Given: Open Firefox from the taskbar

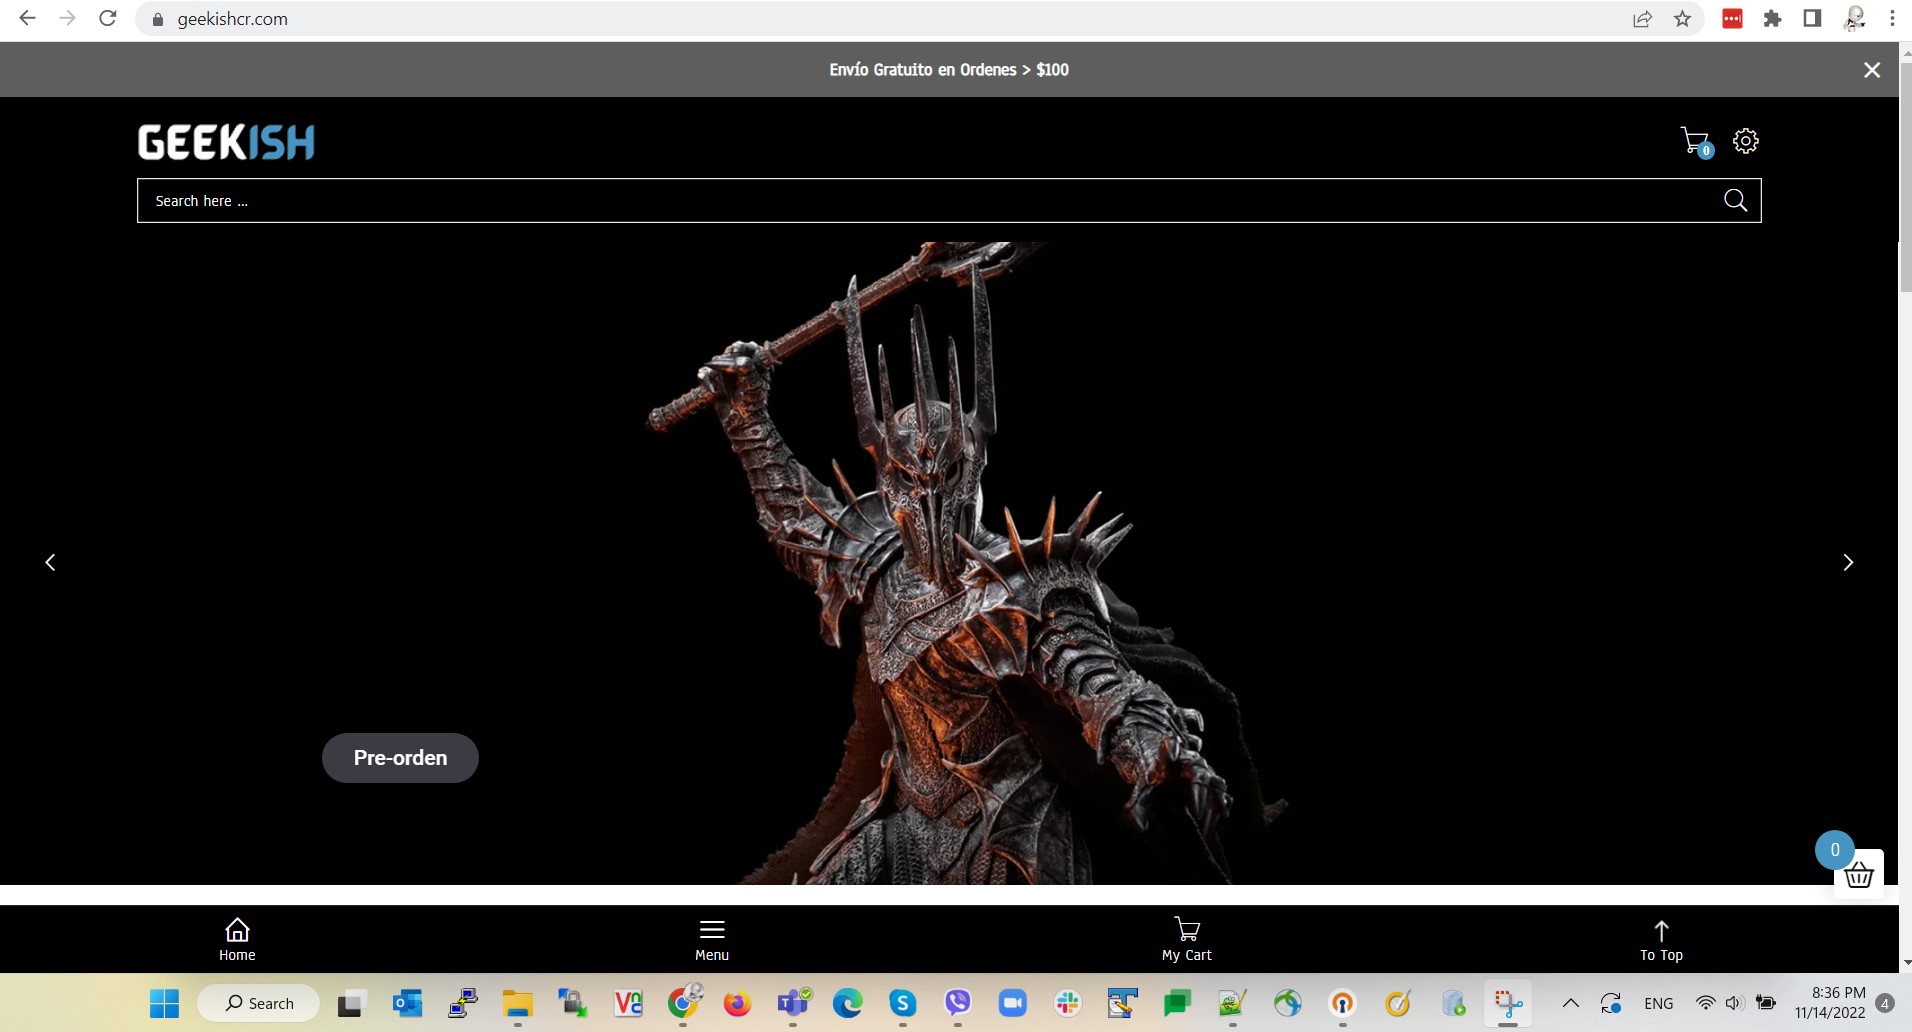Looking at the screenshot, I should click(737, 1003).
